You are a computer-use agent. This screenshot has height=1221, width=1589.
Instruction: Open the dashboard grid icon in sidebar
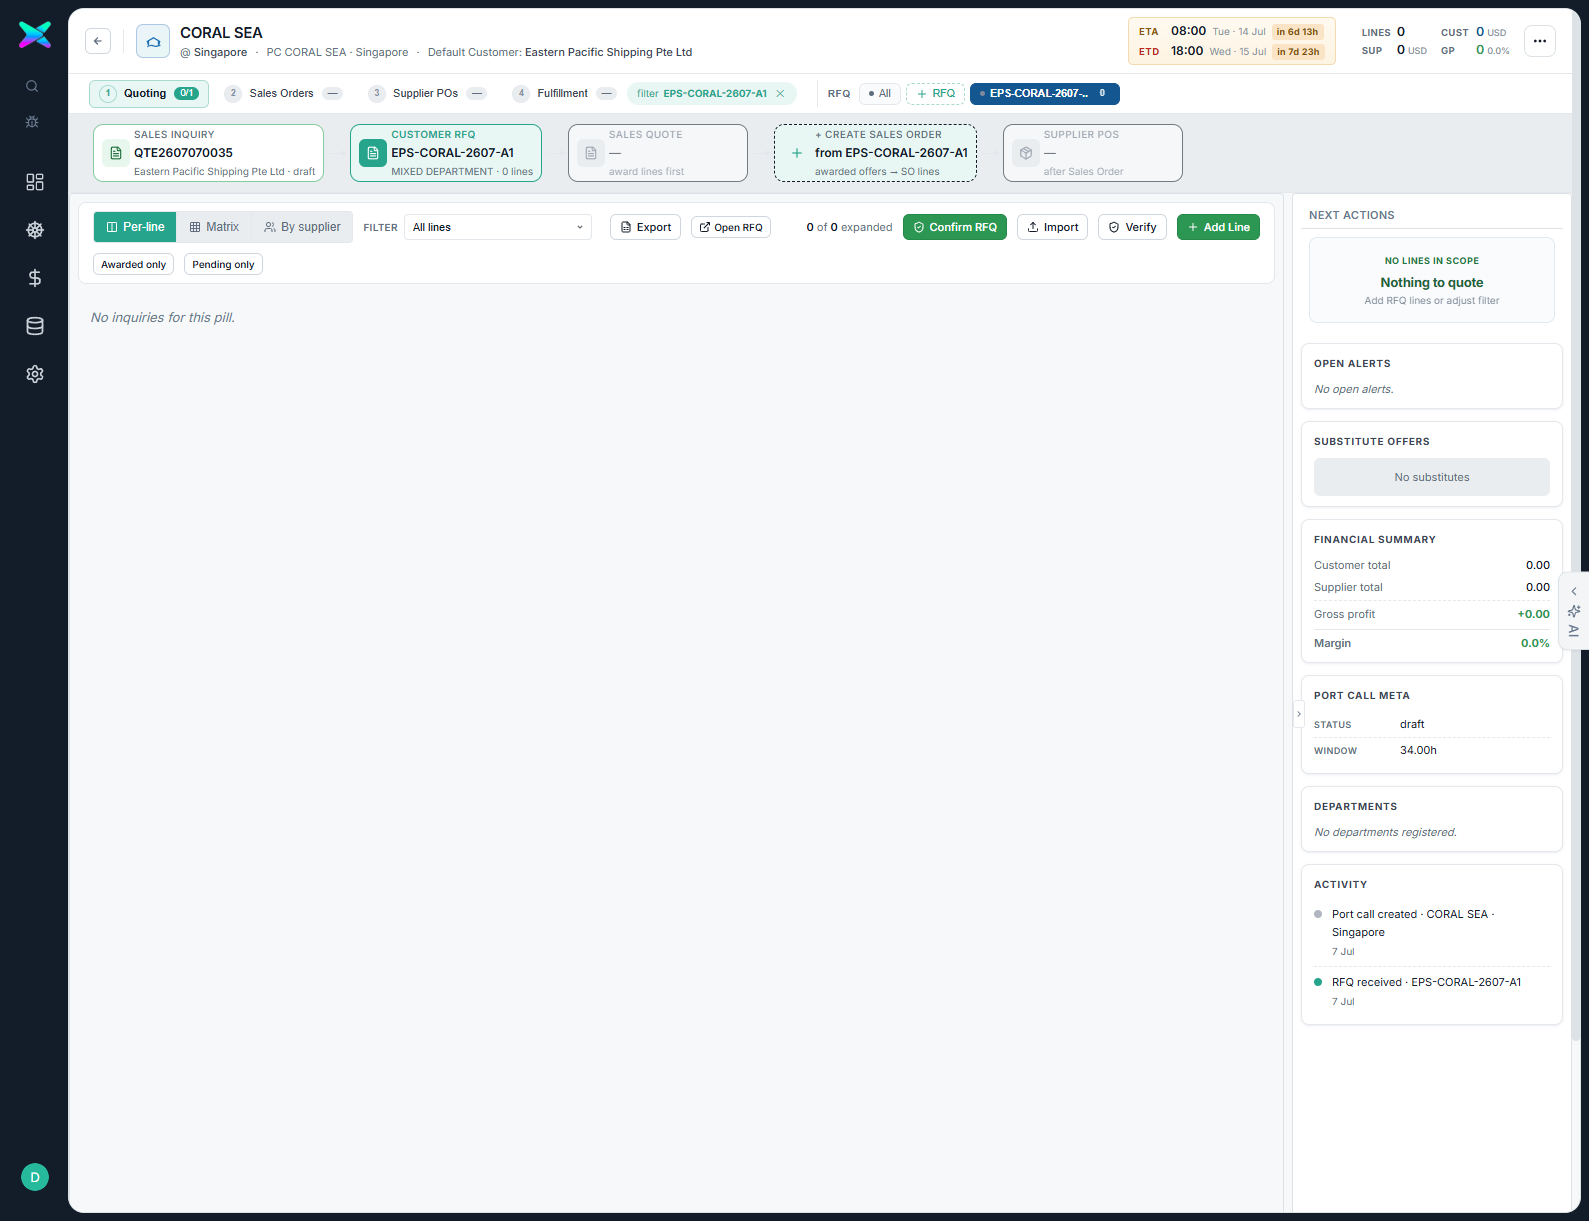coord(35,182)
